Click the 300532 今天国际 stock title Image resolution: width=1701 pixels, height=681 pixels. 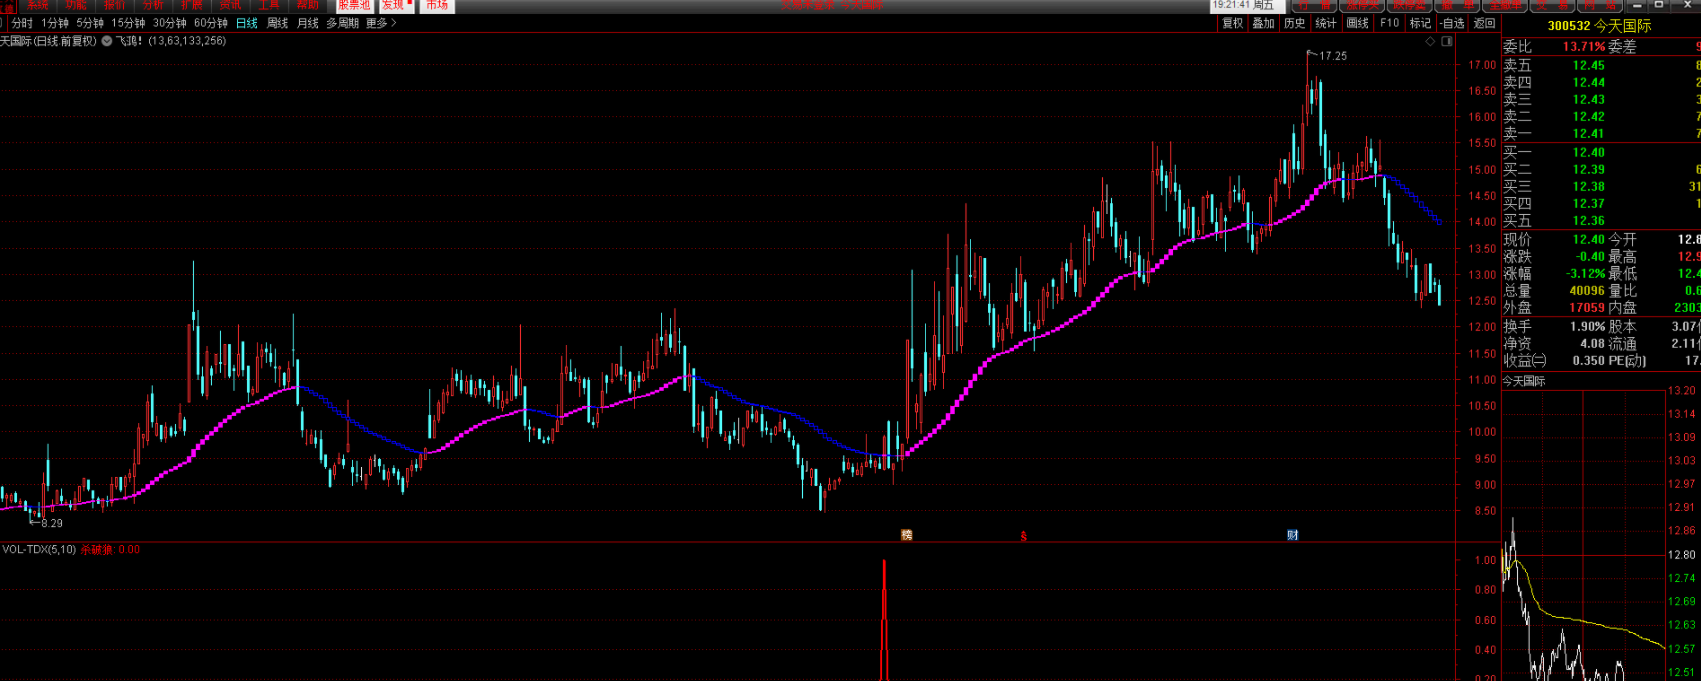coord(1600,26)
